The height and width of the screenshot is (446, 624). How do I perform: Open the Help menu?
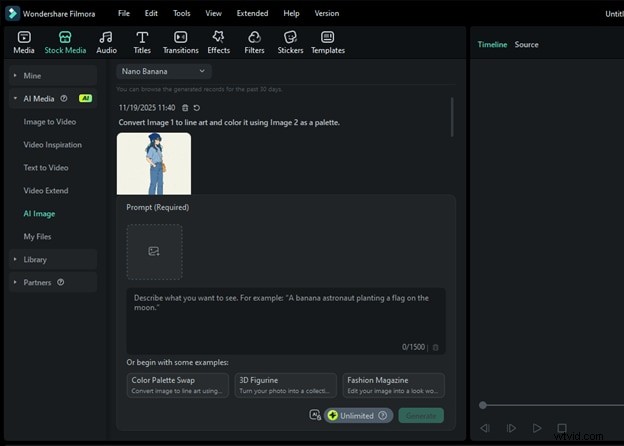point(291,14)
